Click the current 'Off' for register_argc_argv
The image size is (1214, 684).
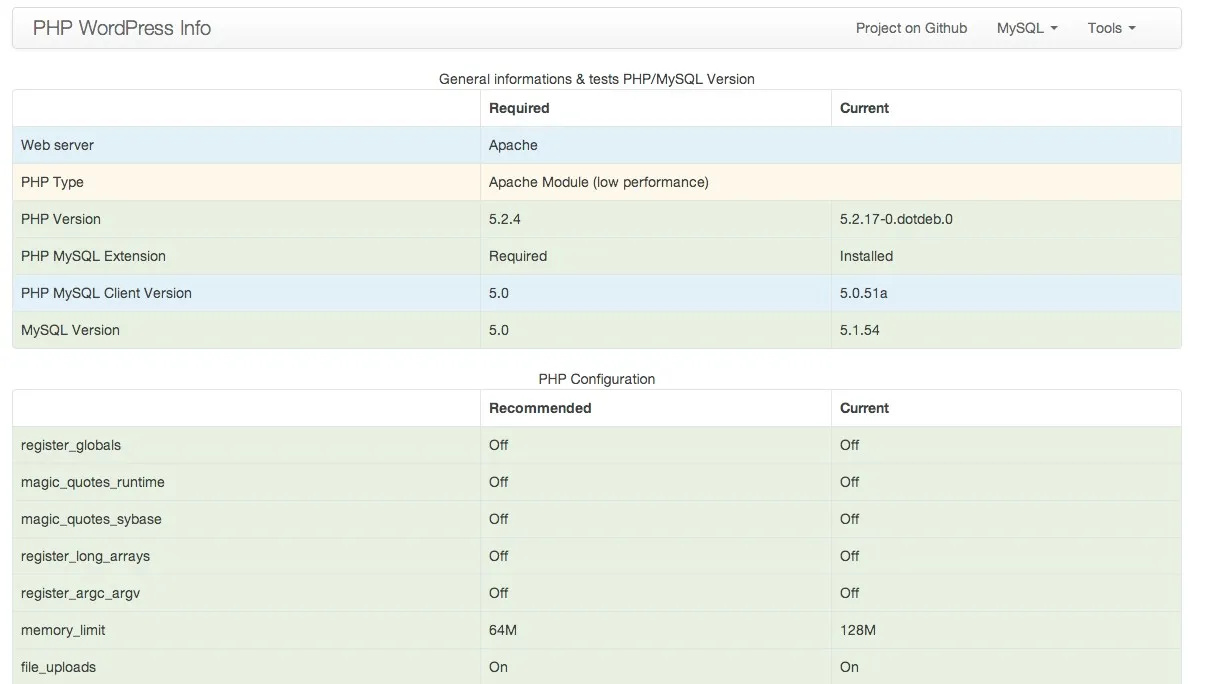click(x=850, y=593)
